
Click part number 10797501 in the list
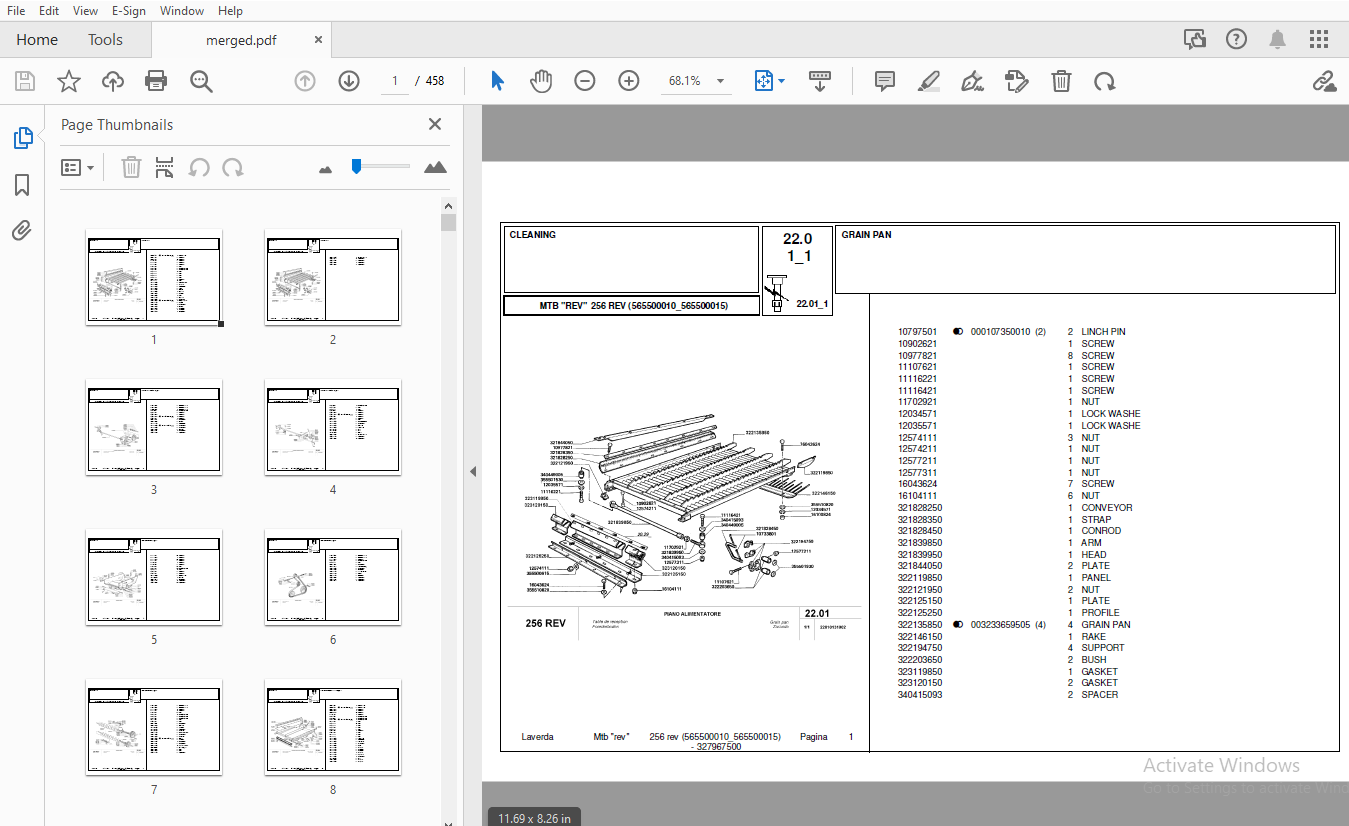coord(917,332)
